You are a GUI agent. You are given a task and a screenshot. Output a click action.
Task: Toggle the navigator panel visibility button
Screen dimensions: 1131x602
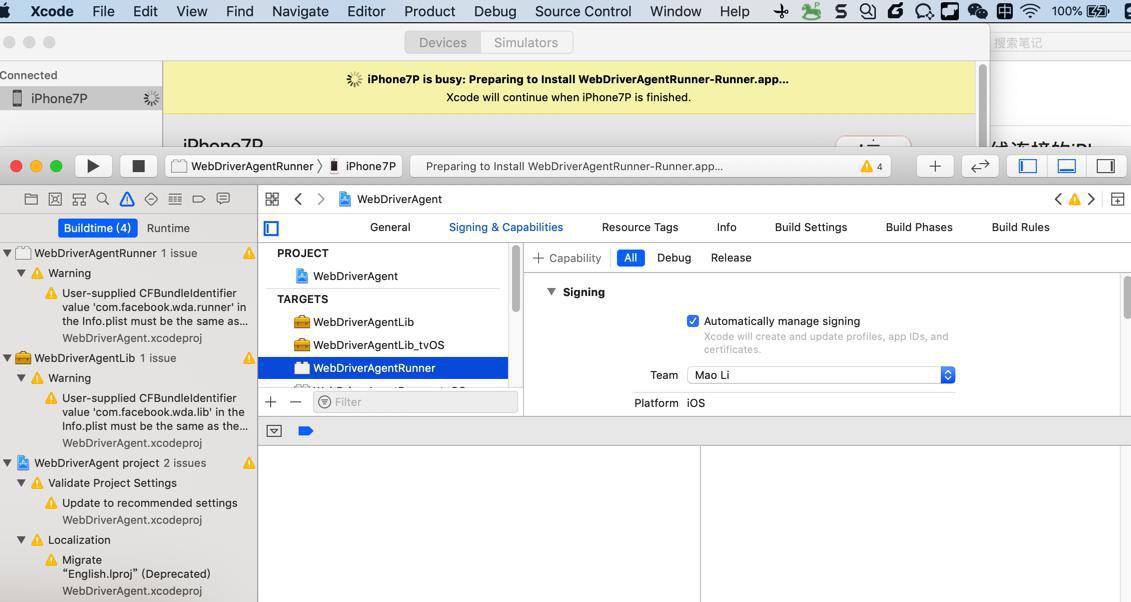click(x=1027, y=167)
